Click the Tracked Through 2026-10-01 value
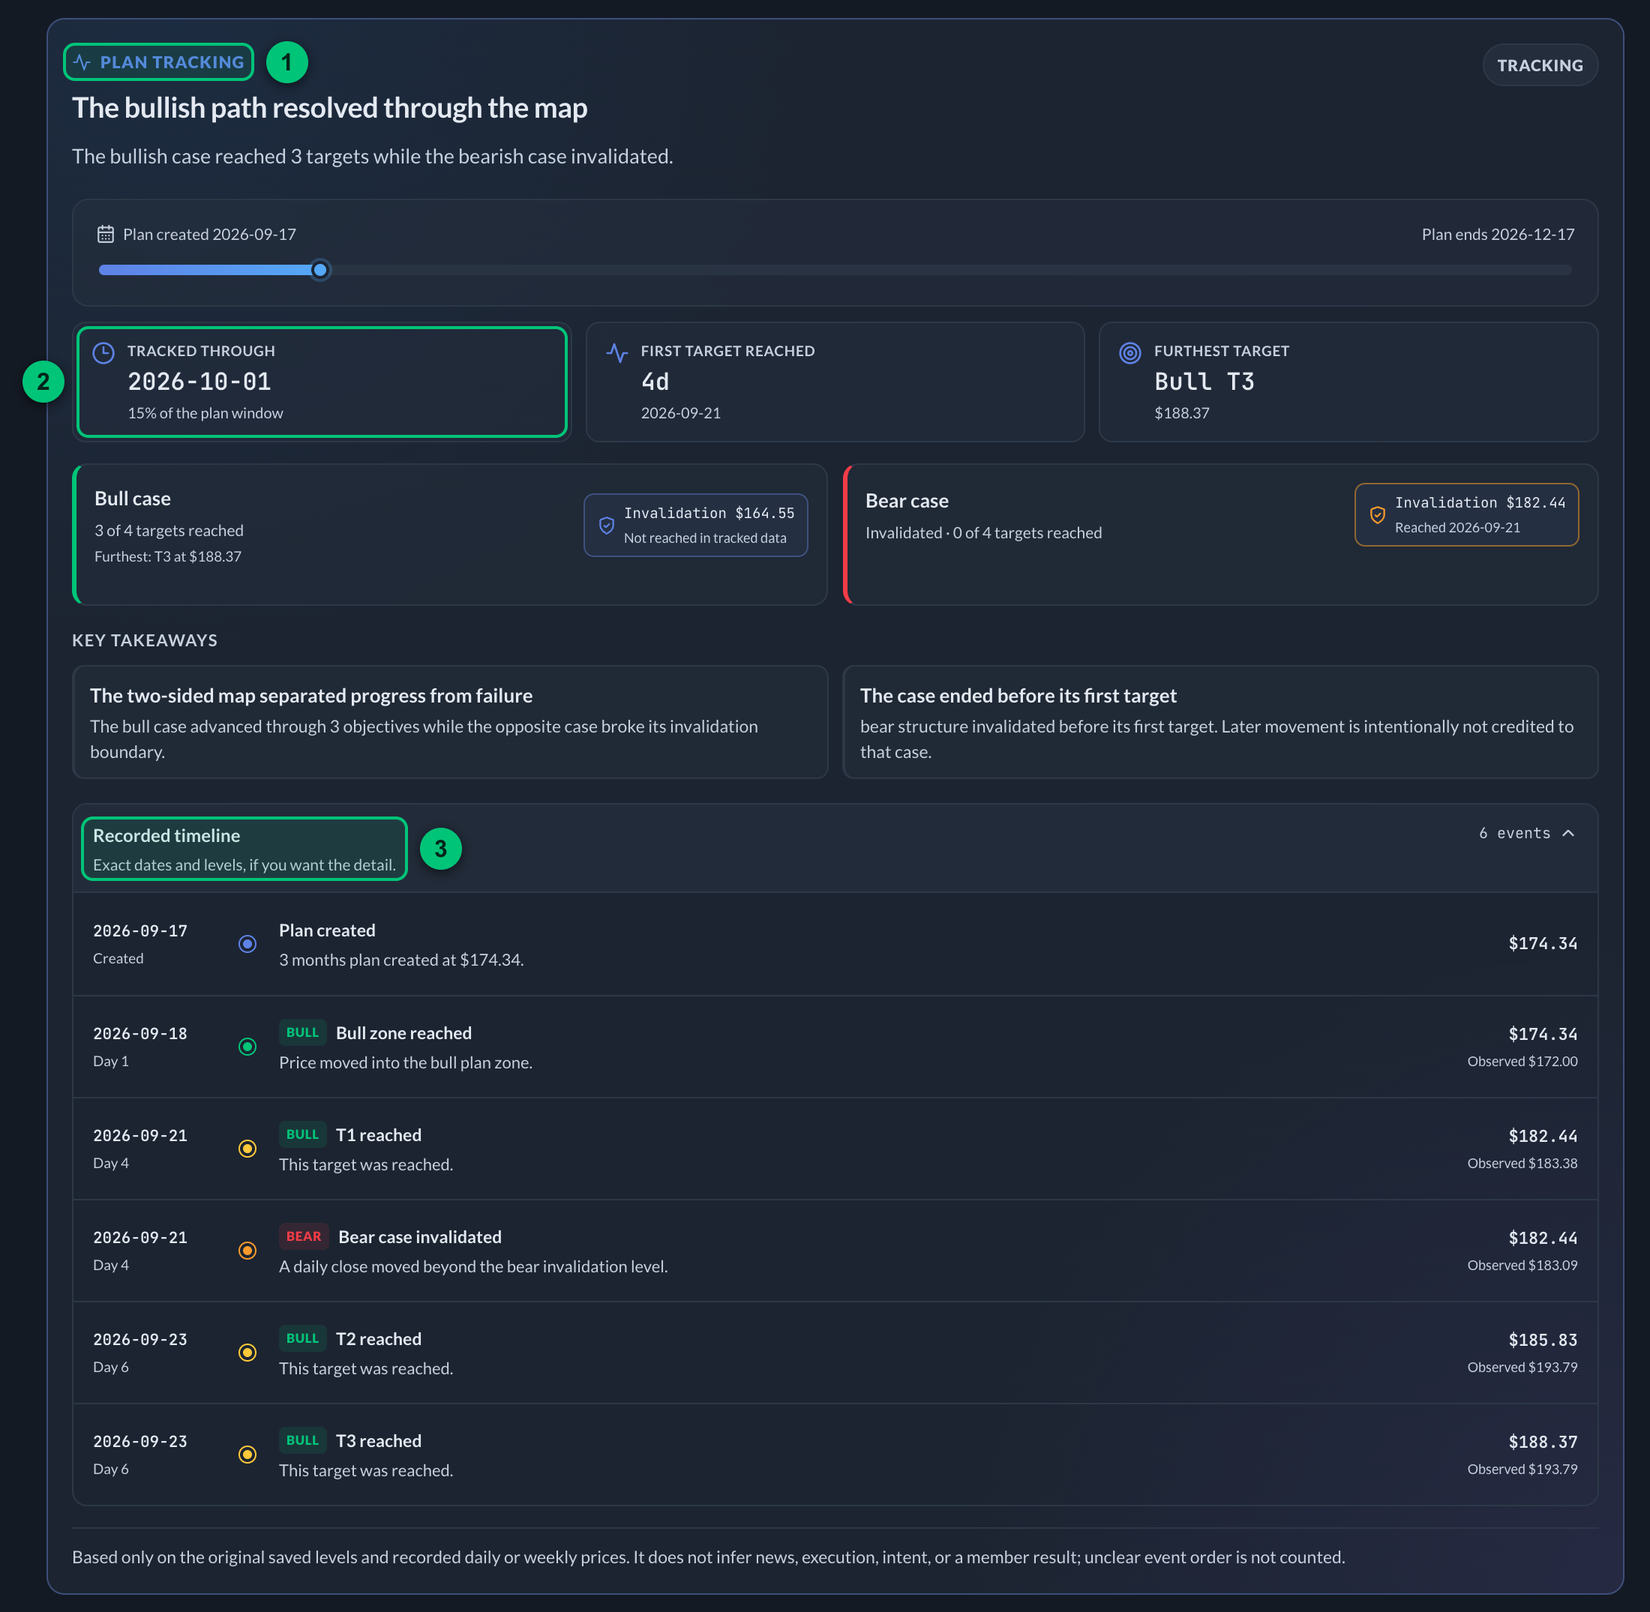The width and height of the screenshot is (1650, 1612). pyautogui.click(x=199, y=382)
